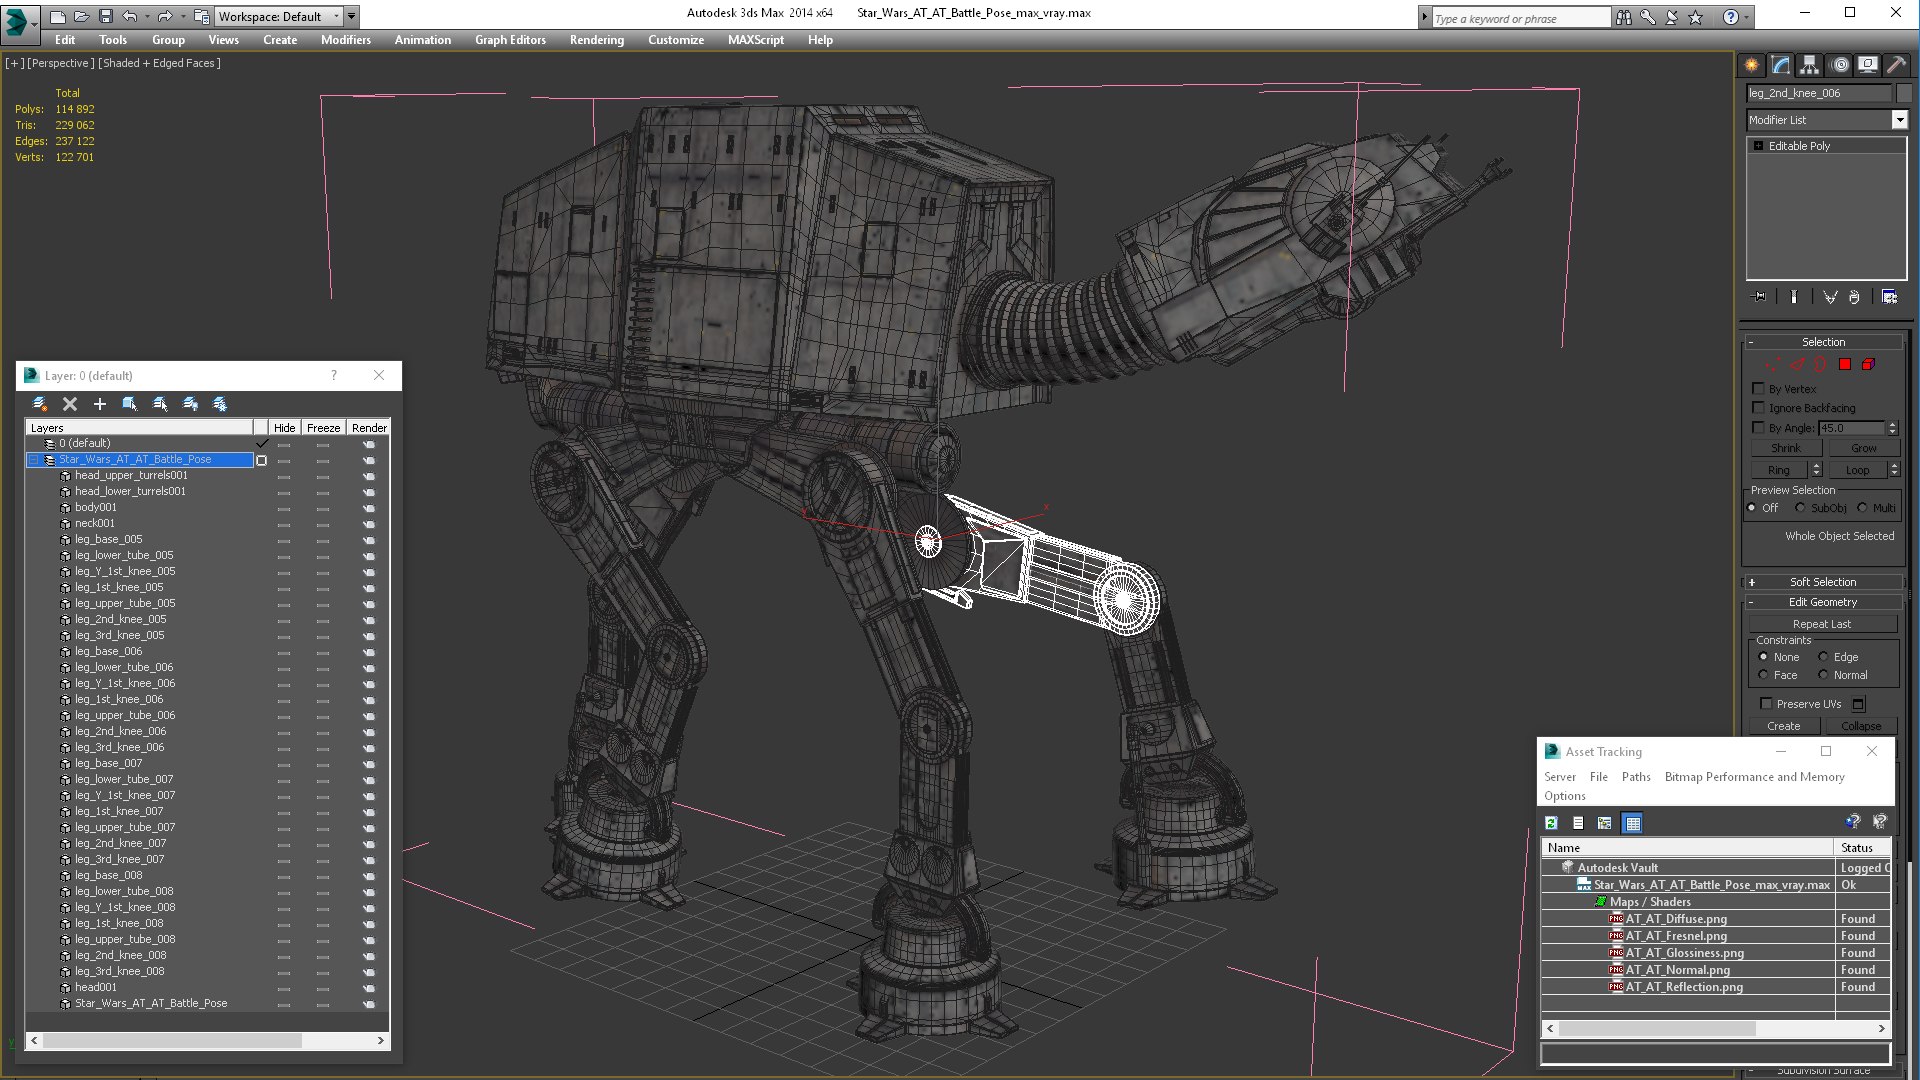The height and width of the screenshot is (1080, 1920).
Task: Toggle By Angle checkbox
Action: coord(1759,428)
